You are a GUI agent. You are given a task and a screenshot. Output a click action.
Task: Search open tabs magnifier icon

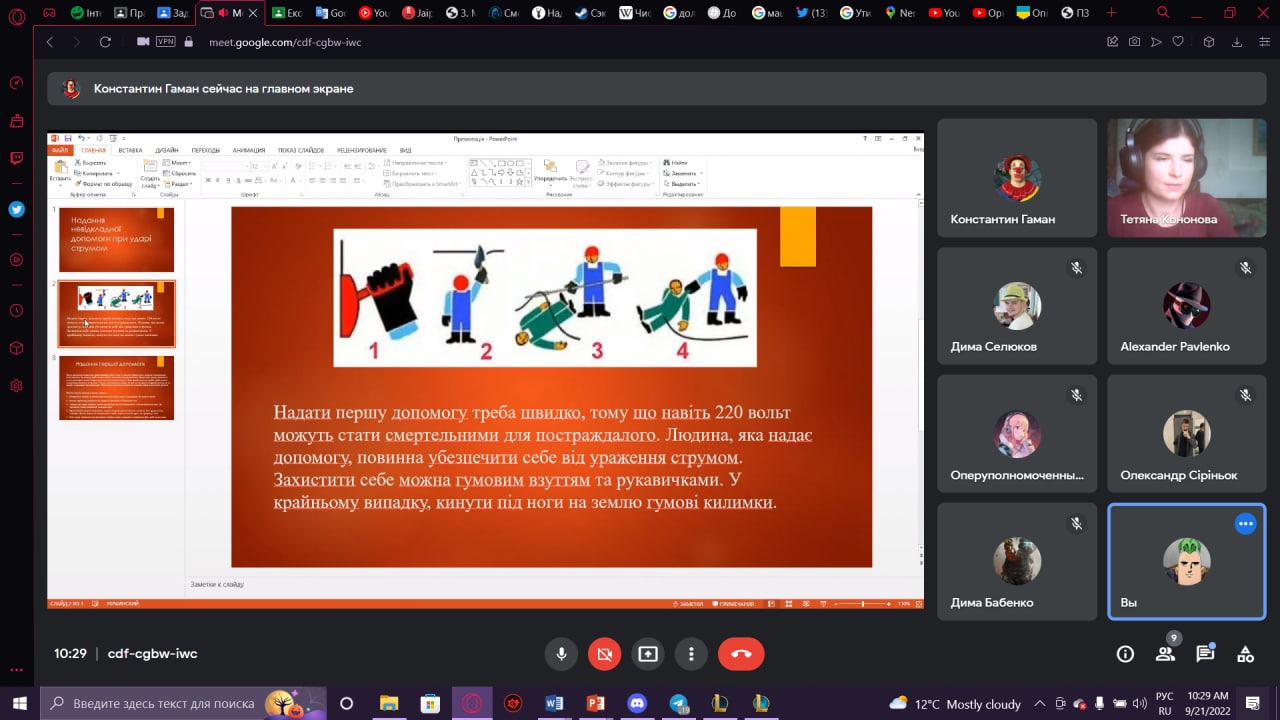[x=1163, y=13]
